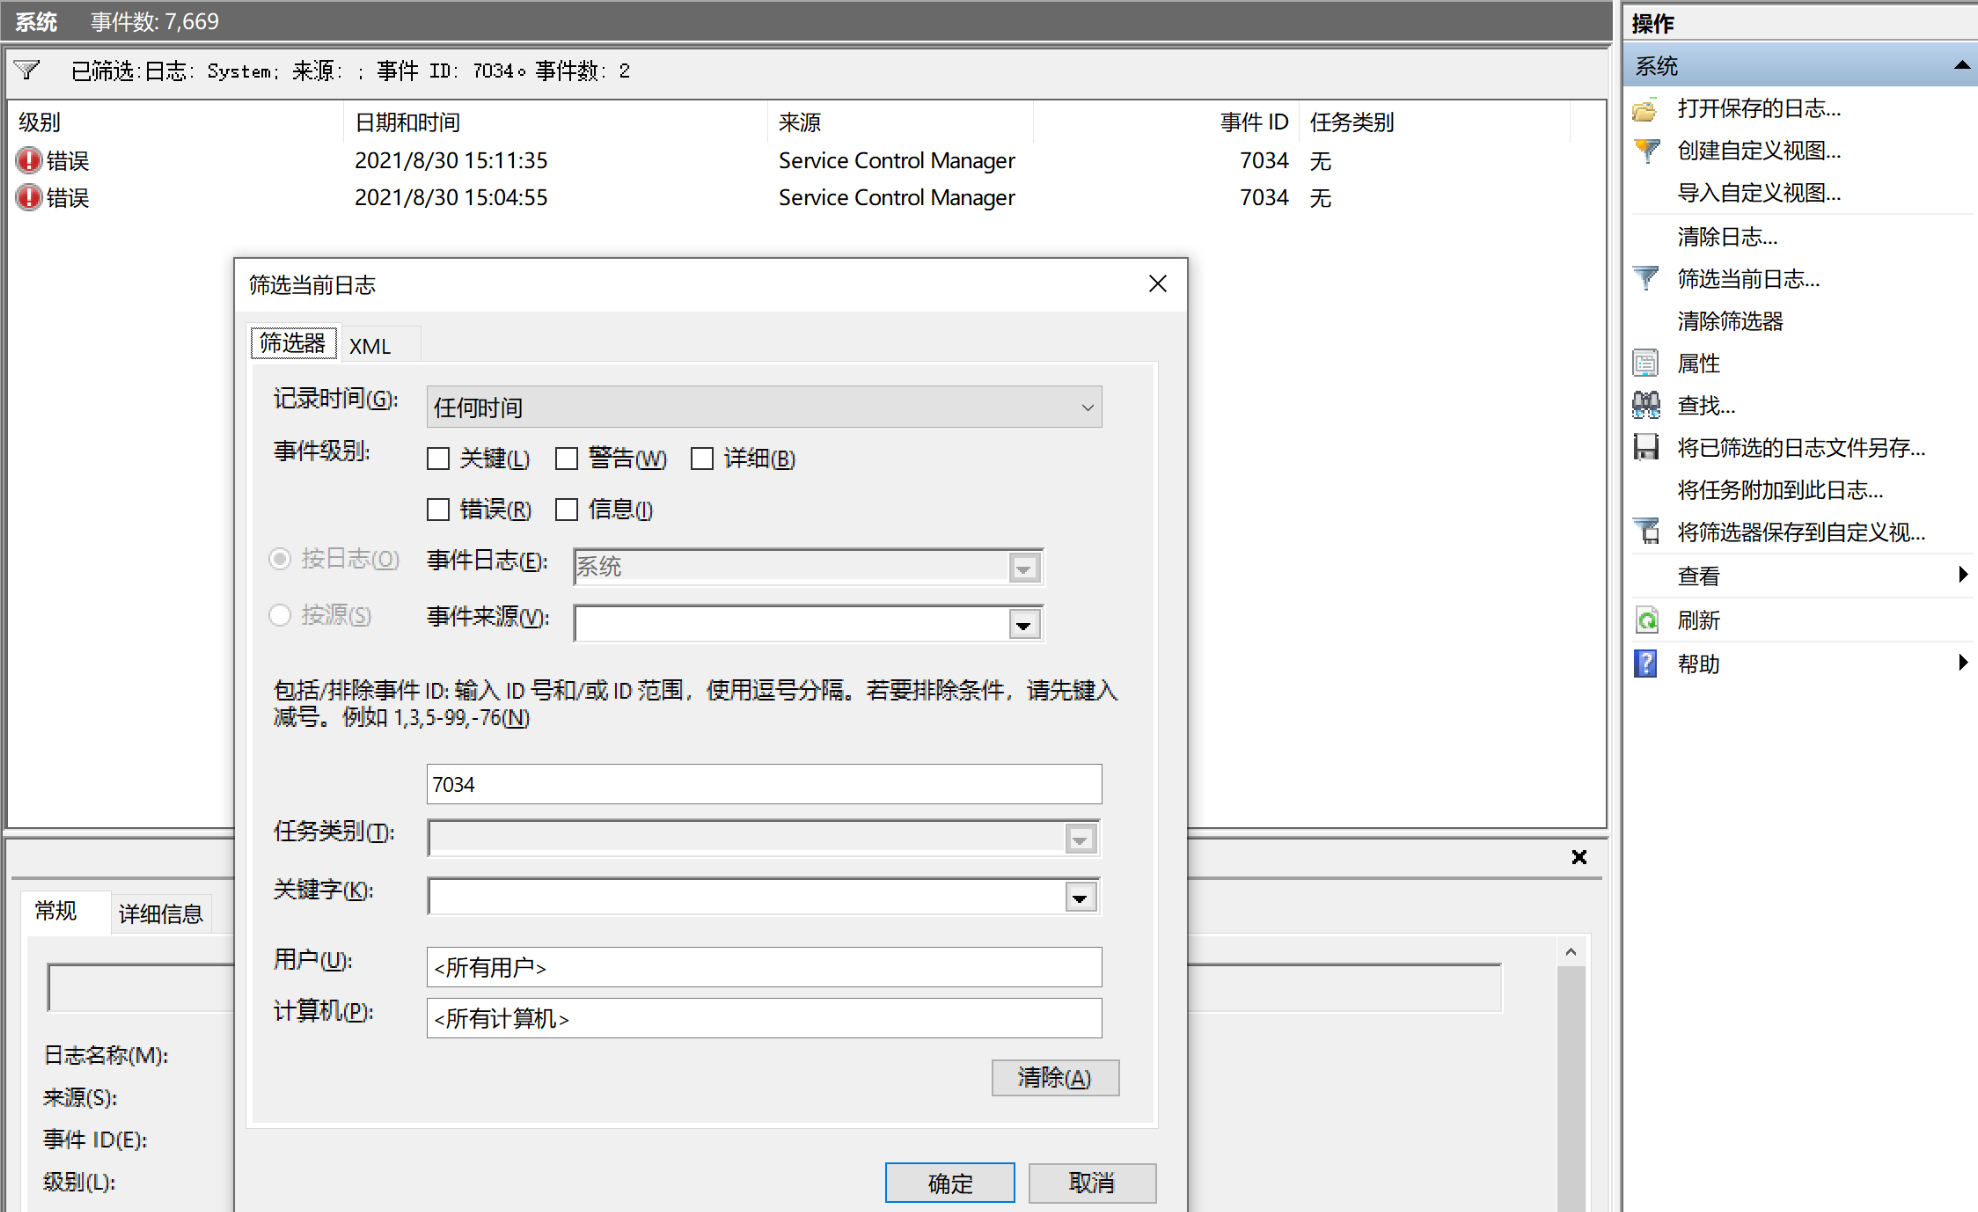The image size is (1978, 1212).
Task: Click the create custom view funnel icon
Action: [x=1646, y=151]
